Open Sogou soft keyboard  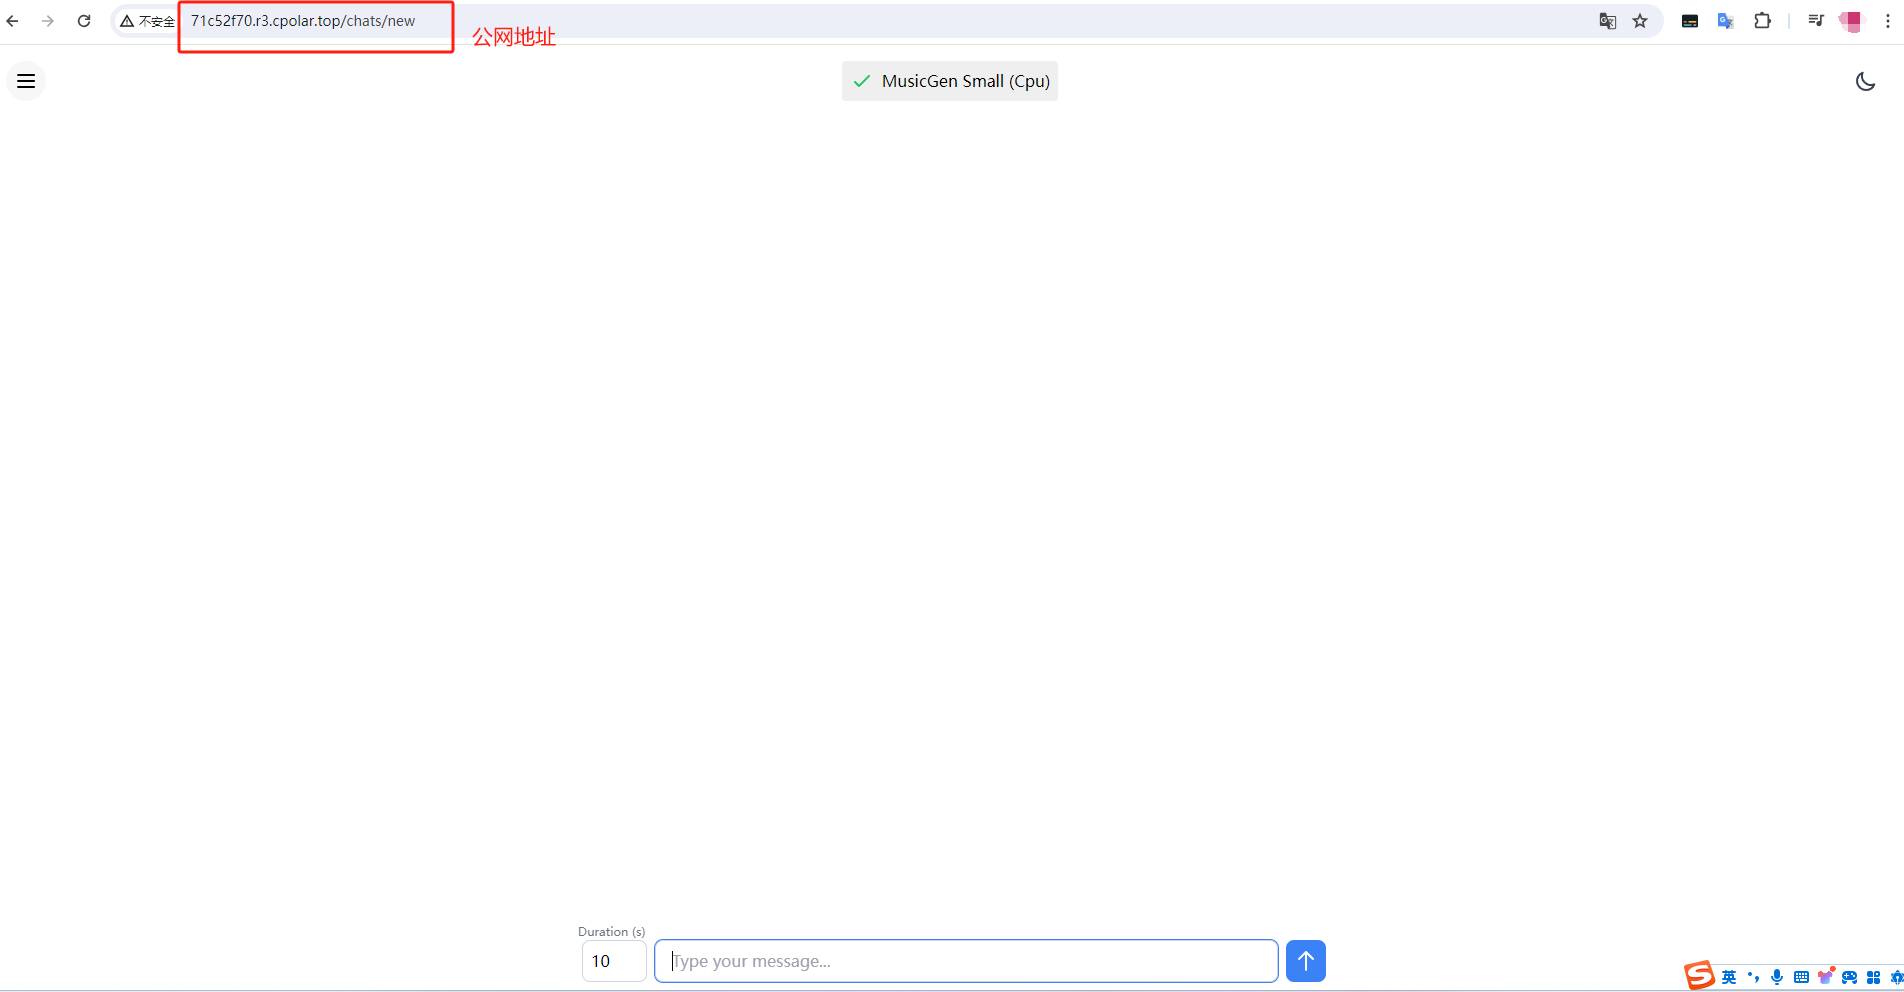coord(1801,977)
